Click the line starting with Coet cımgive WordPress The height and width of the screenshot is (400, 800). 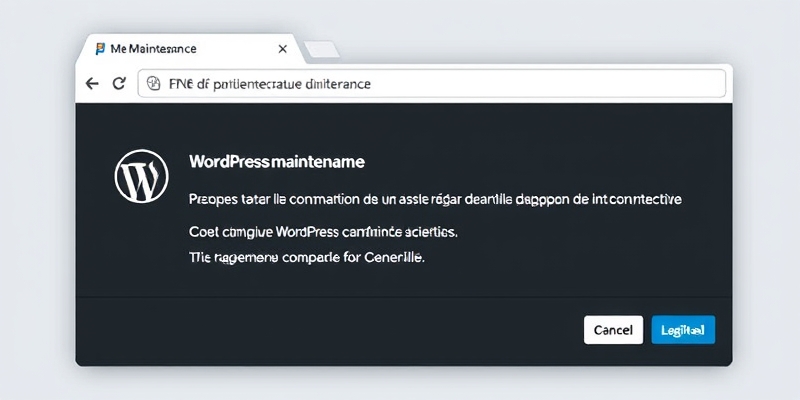click(x=323, y=233)
